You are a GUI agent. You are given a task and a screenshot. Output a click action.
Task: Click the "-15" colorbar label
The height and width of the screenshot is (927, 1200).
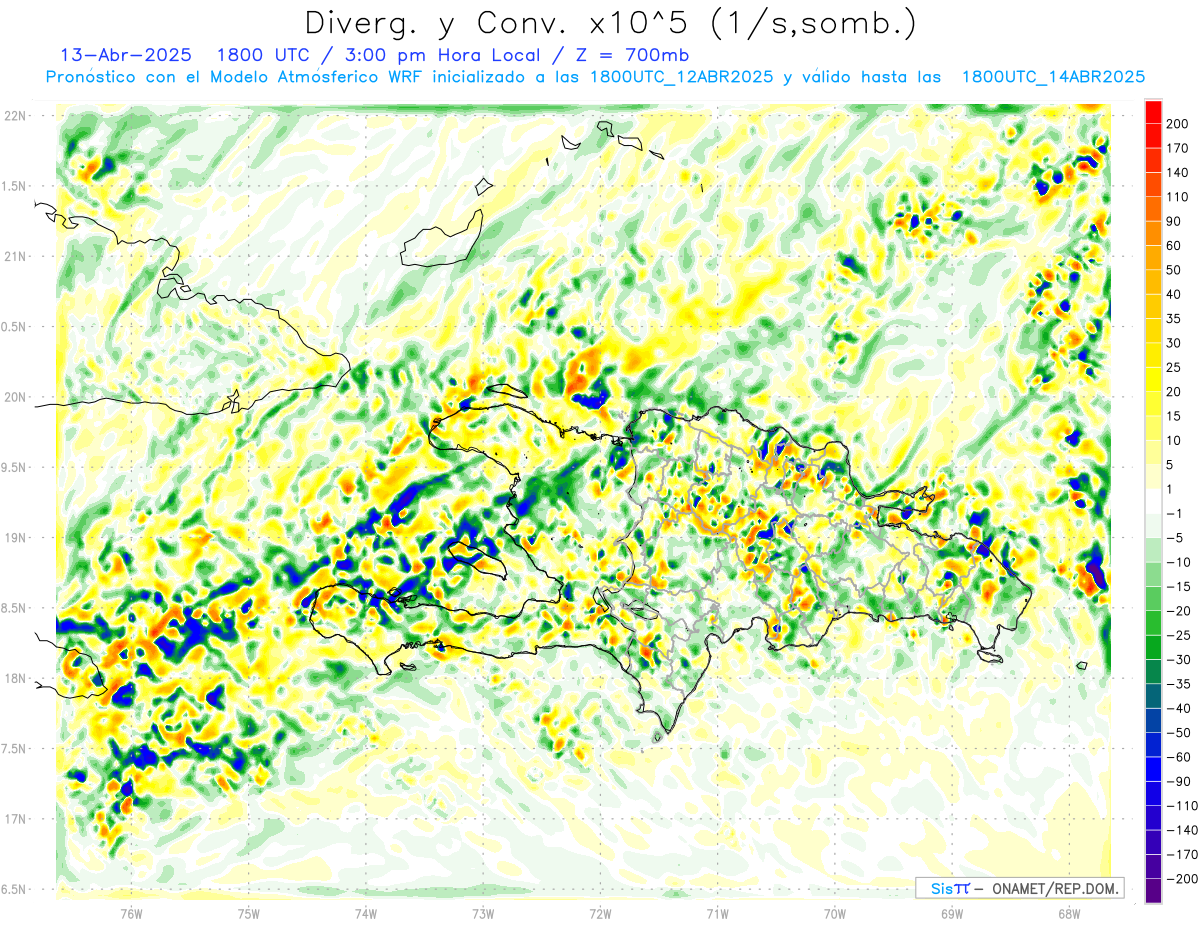pos(1177,587)
